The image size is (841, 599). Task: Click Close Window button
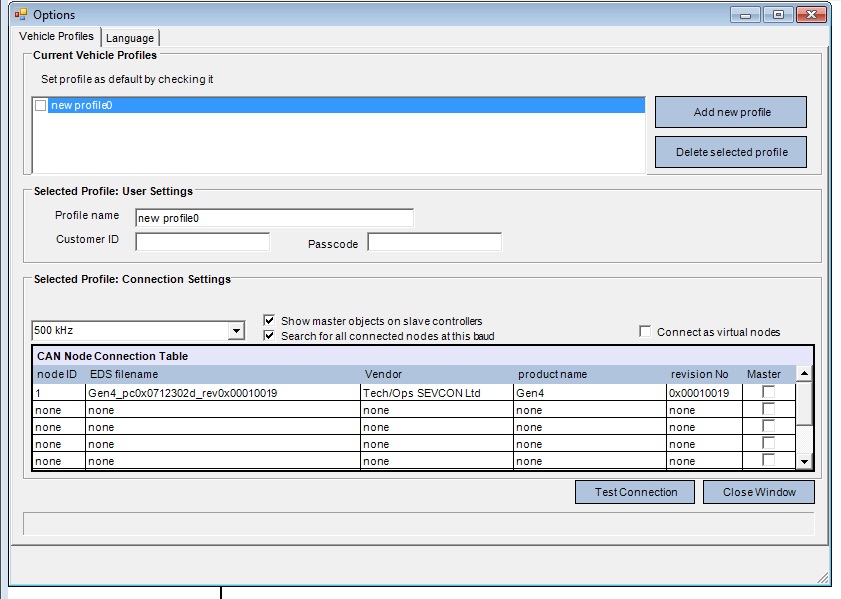758,492
